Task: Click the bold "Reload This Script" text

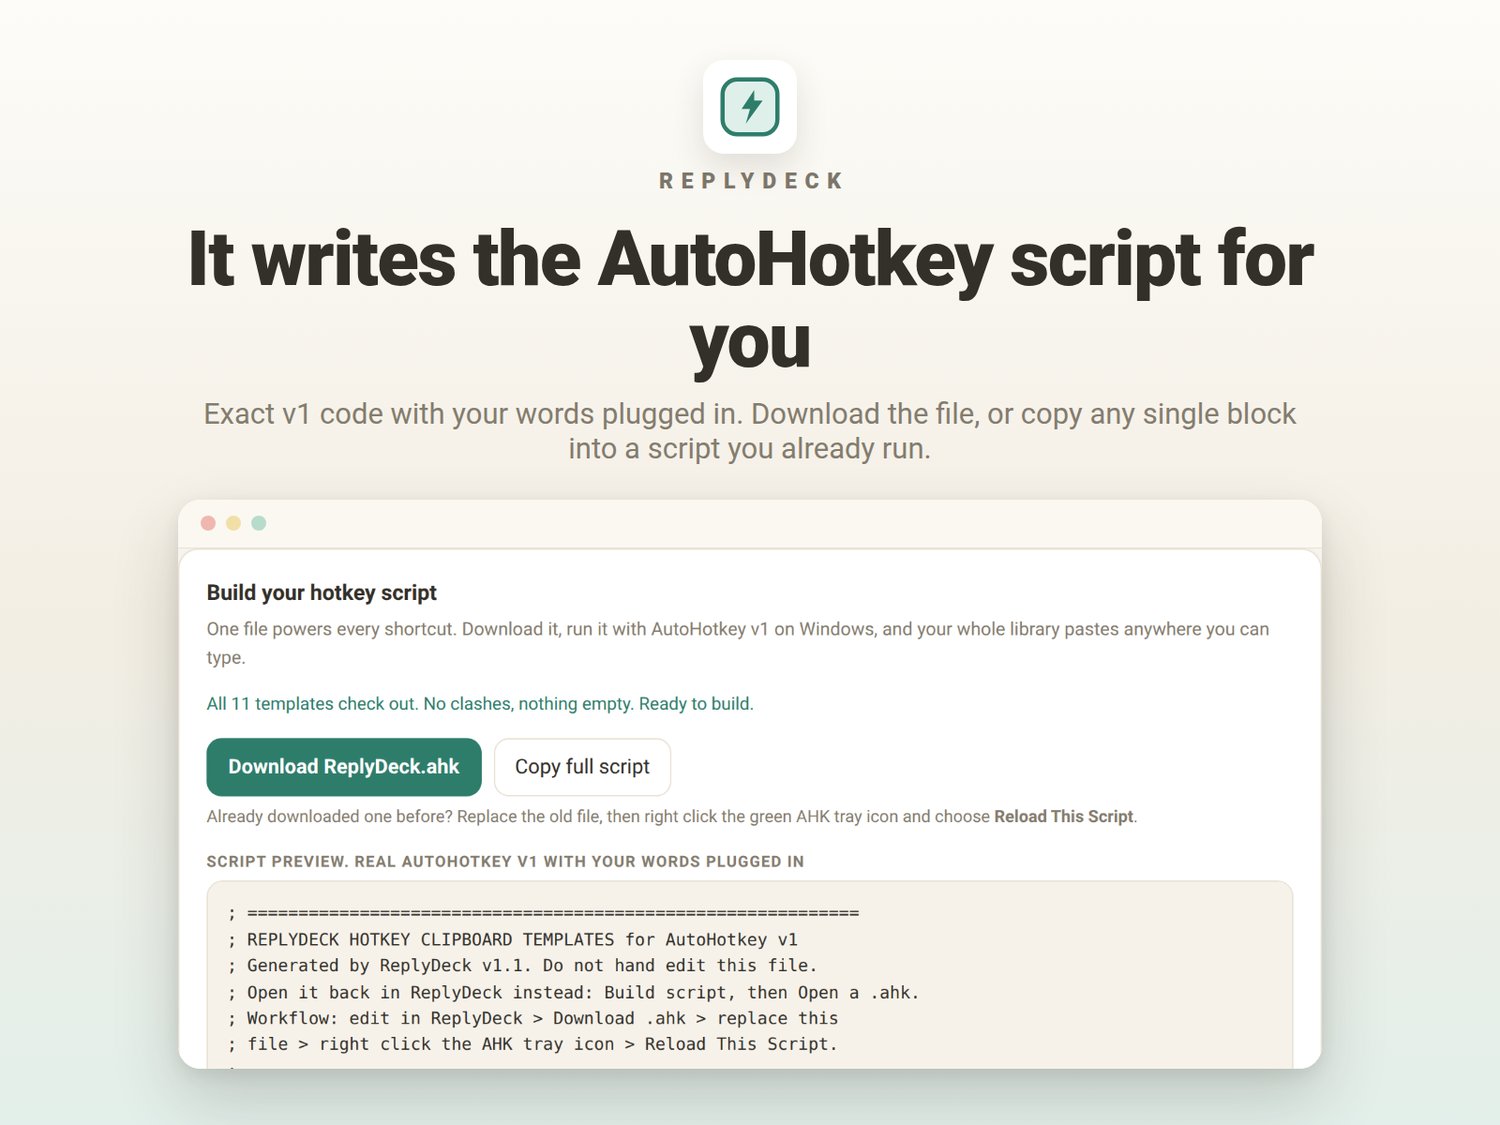Action: click(x=1064, y=816)
